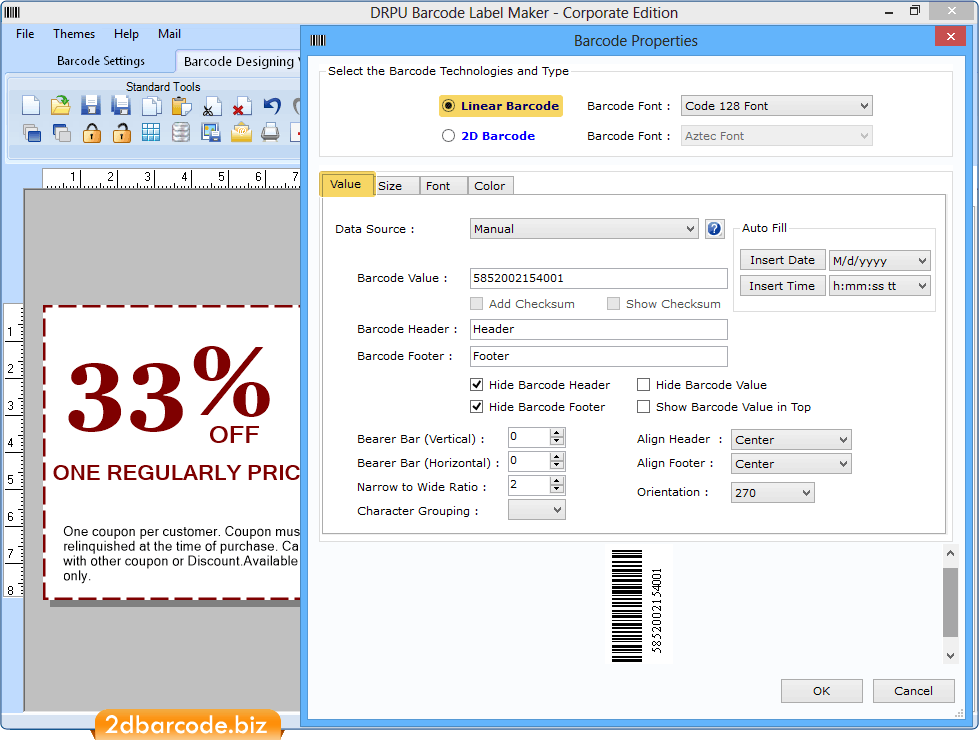Screen dimensions: 979x740
Task: Open the Themes menu
Action: tap(74, 34)
